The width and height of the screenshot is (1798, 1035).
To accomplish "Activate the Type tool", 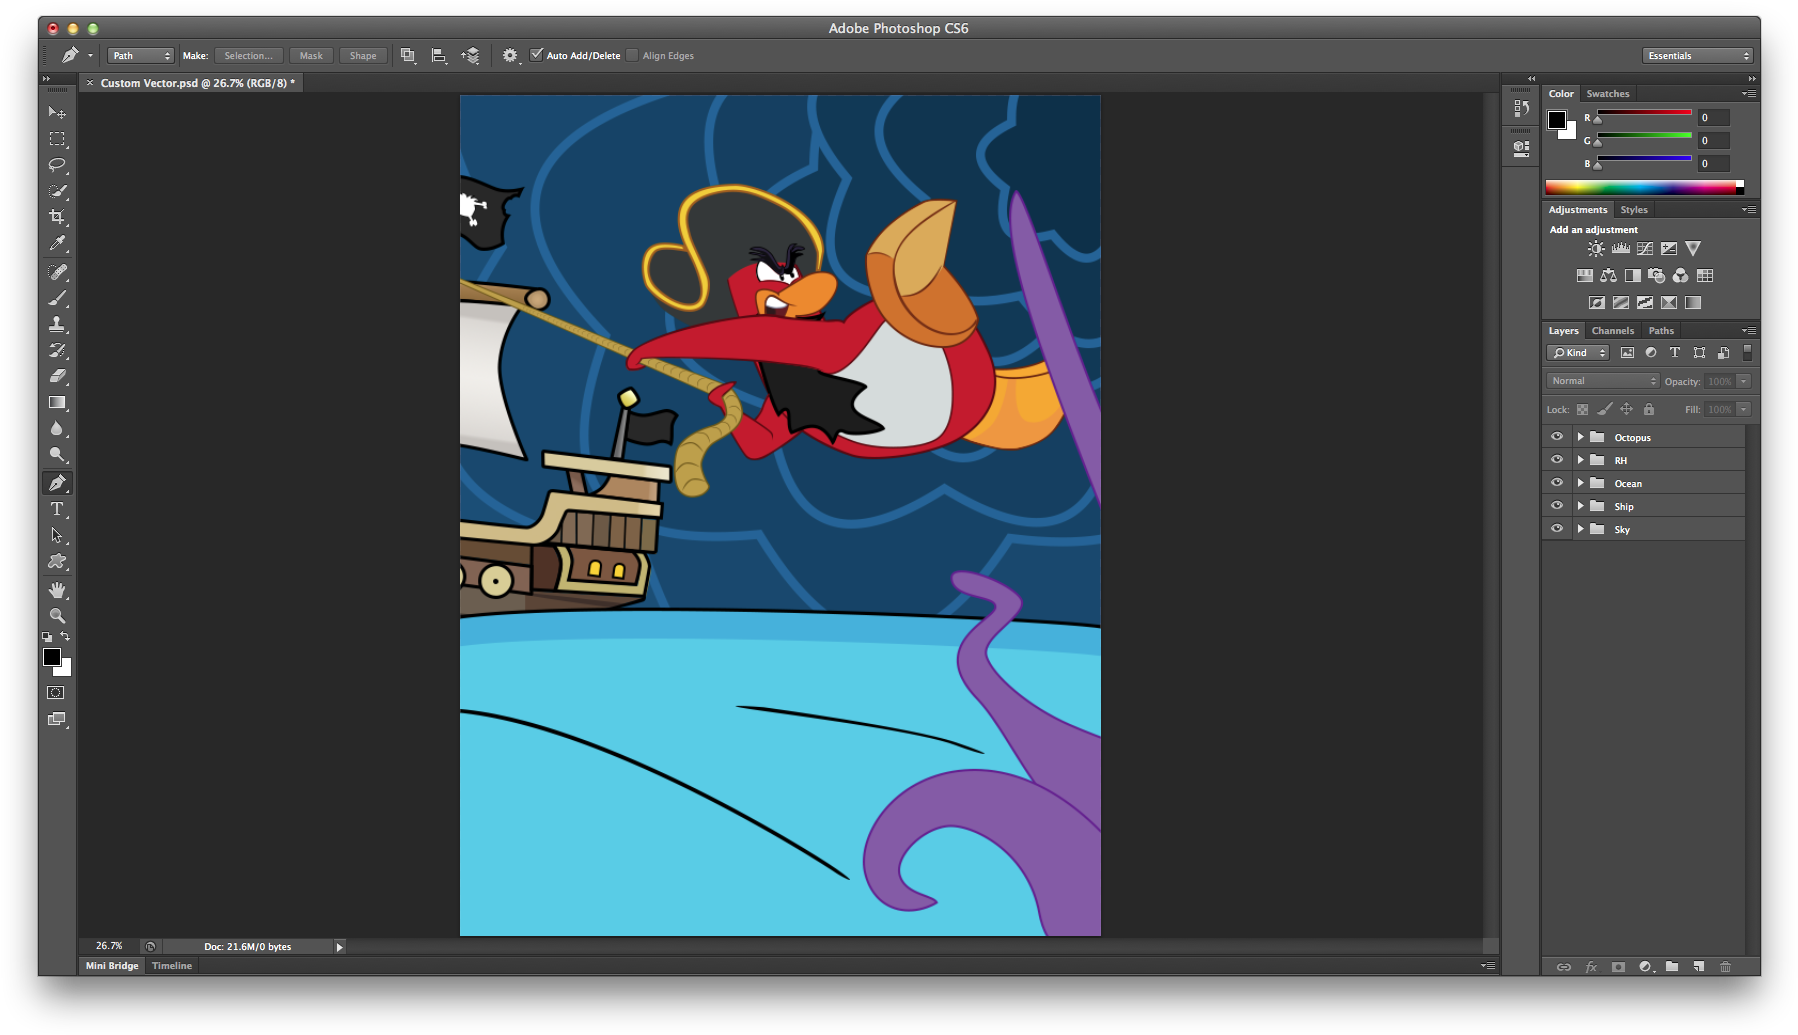I will pos(57,509).
